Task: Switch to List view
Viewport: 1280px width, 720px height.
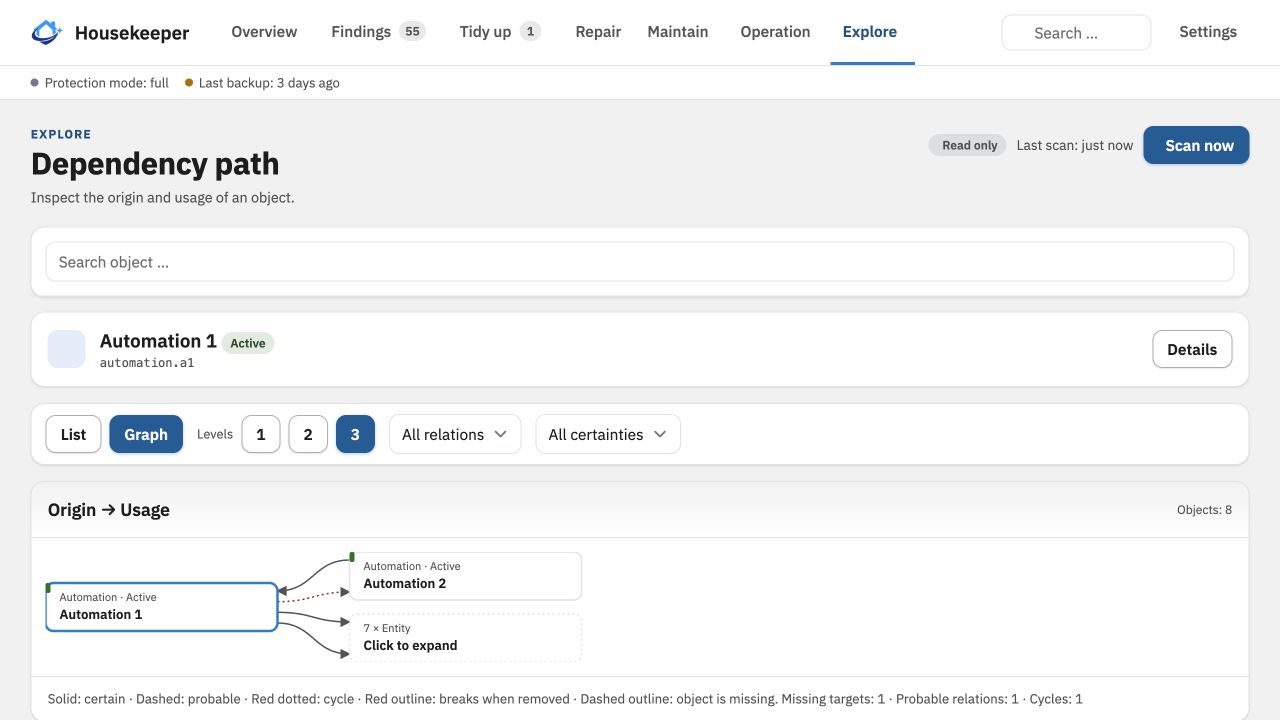Action: (74, 434)
